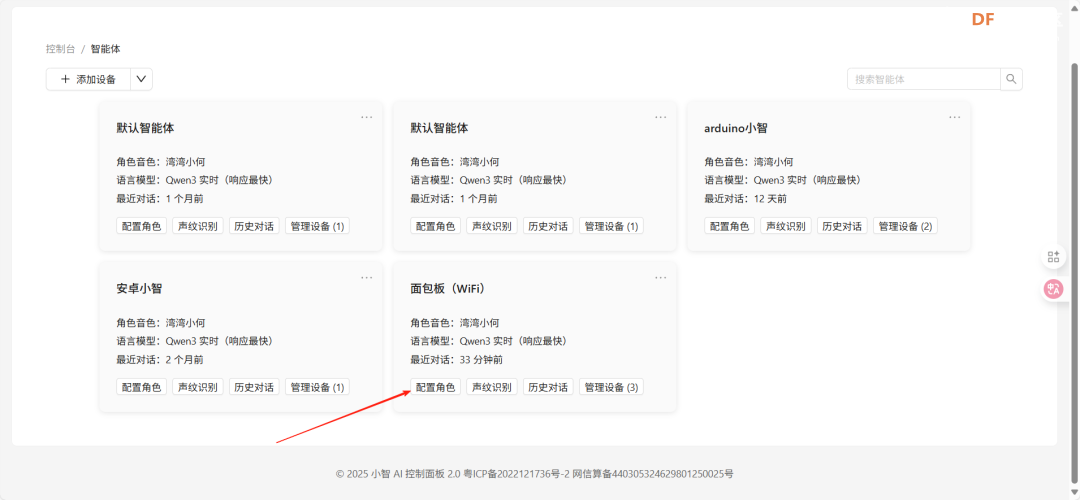Open 配置角色 for 面包板（WiFi）
This screenshot has height=500, width=1080.
pos(435,387)
